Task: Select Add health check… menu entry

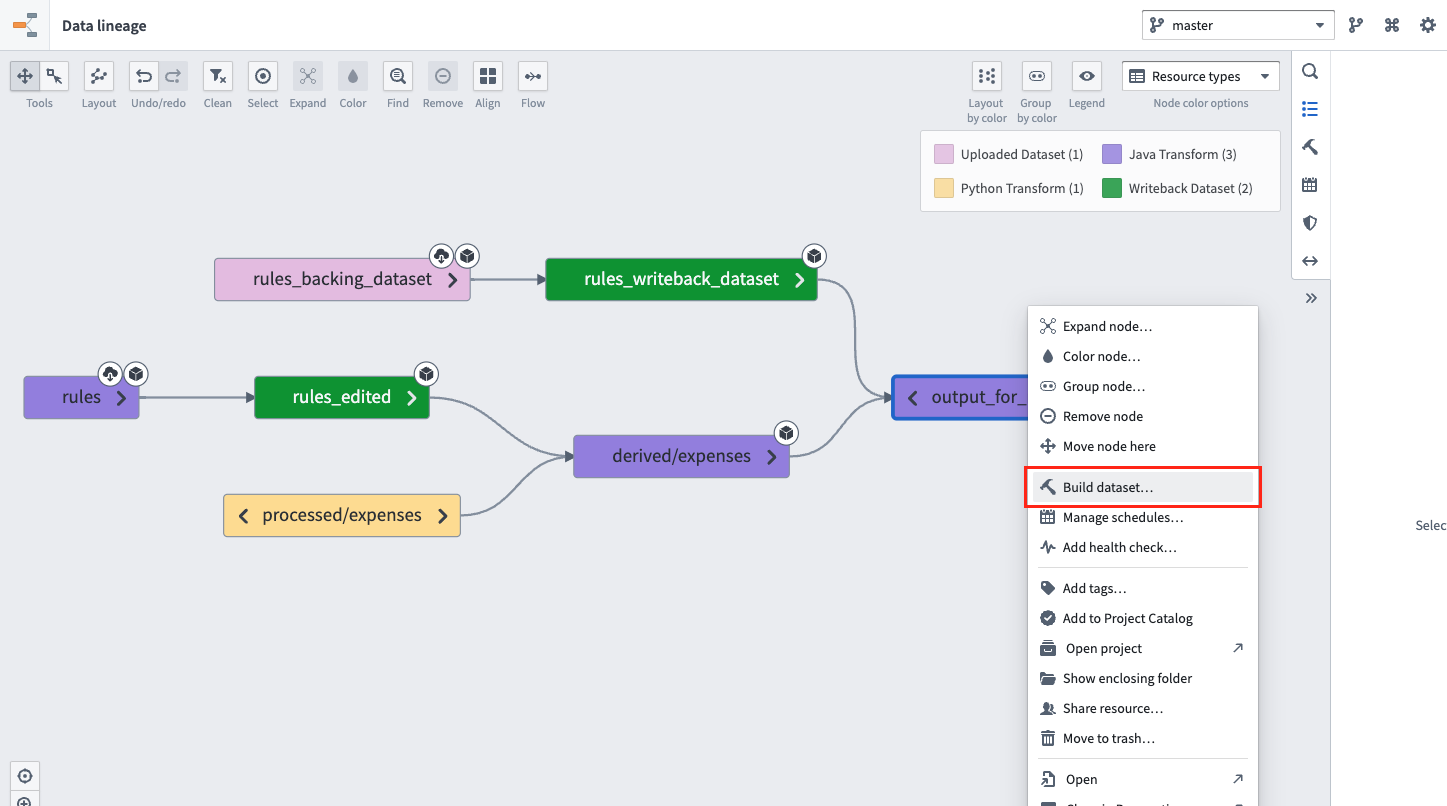Action: click(1143, 547)
